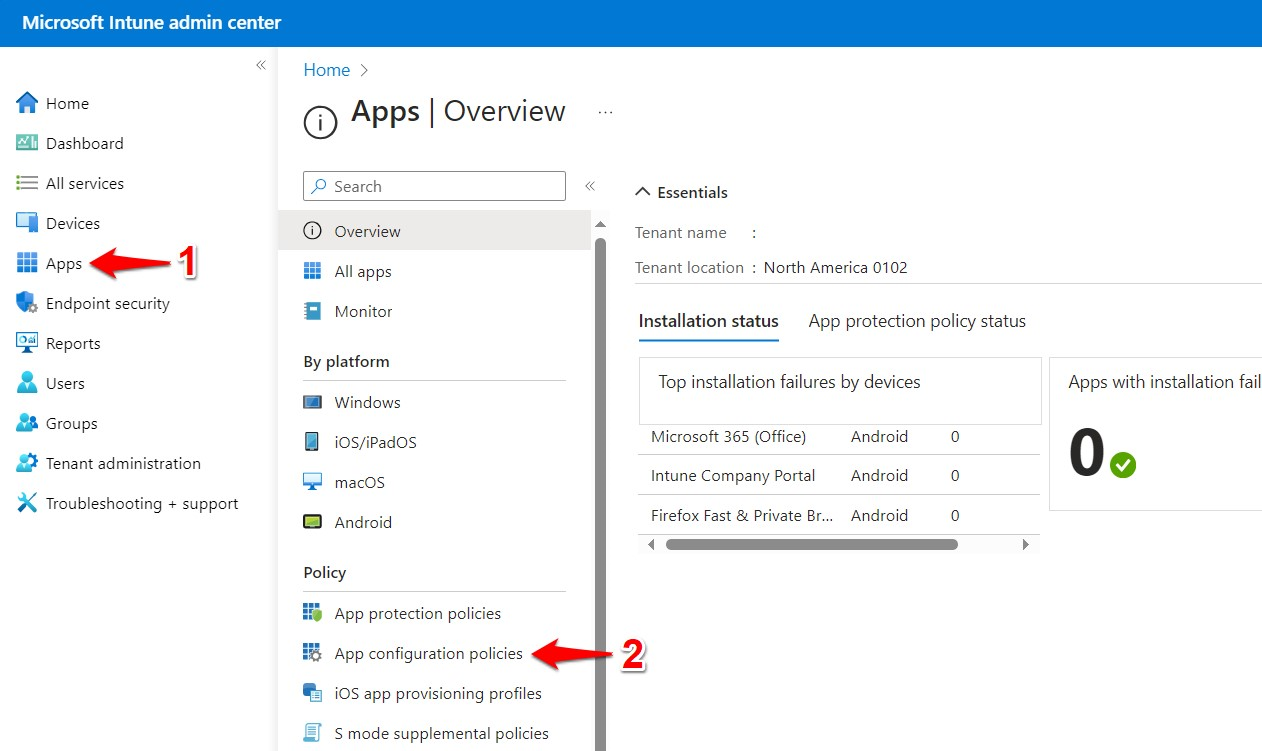Open Troubleshooting + support

pyautogui.click(x=141, y=503)
